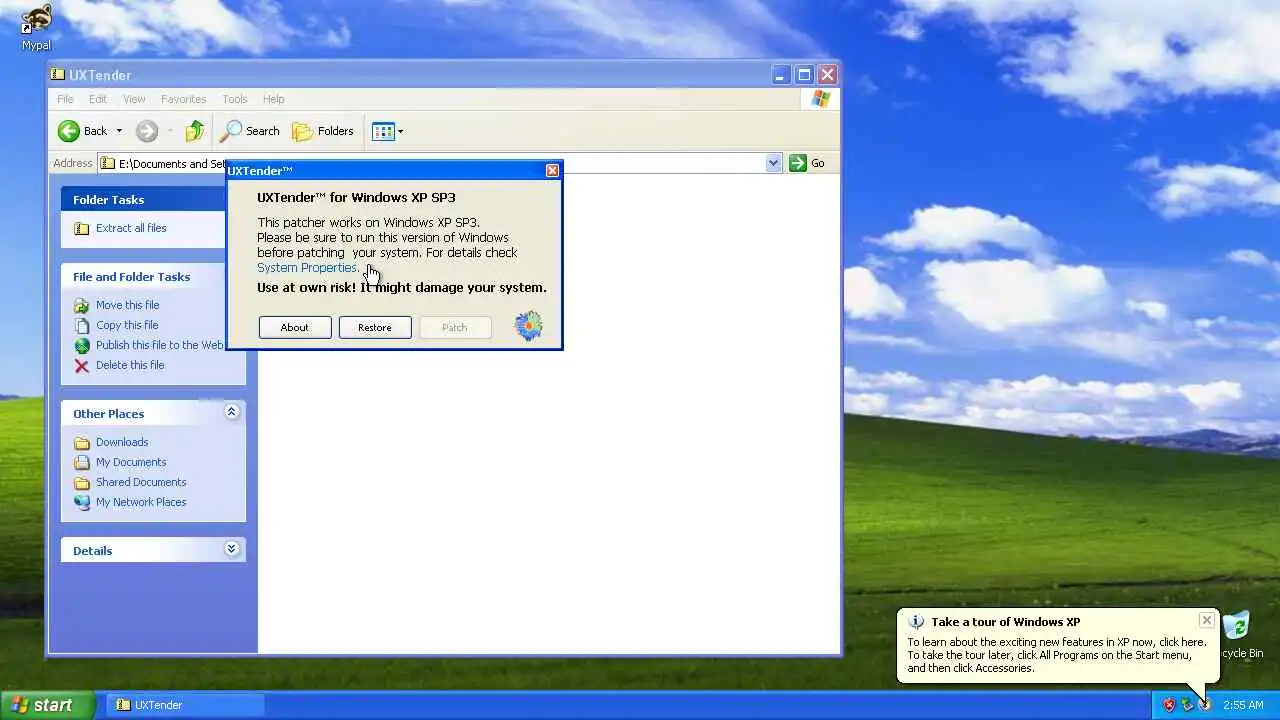This screenshot has height=720, width=1280.
Task: Click the system clock showing 2:55 AM
Action: point(1243,705)
